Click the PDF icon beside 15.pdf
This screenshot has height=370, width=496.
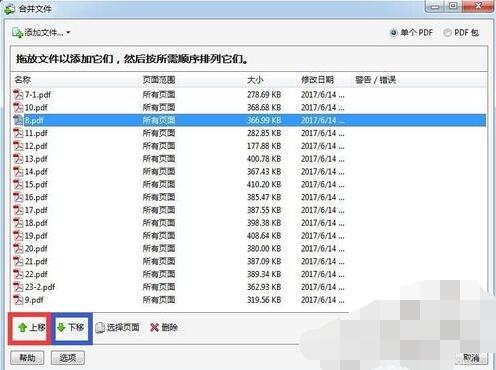18,184
